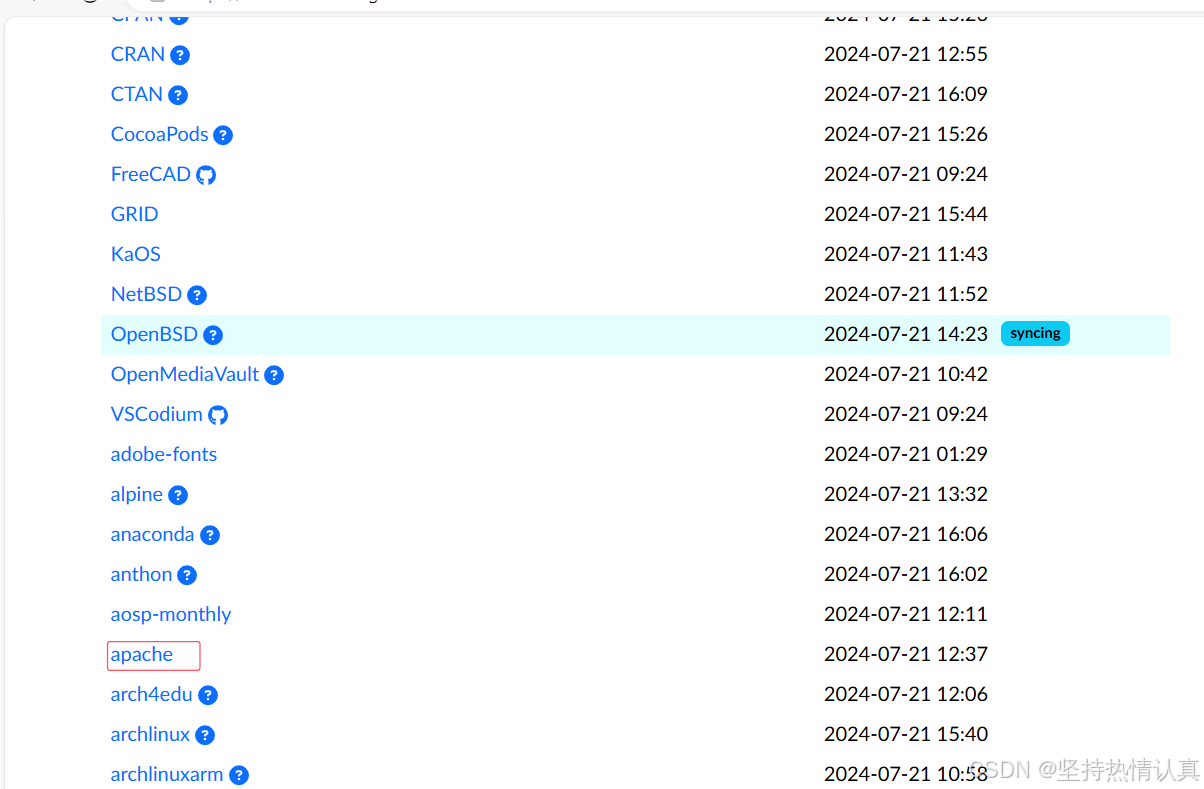Click the GitHub icon beside FreeCAD
The height and width of the screenshot is (789, 1204).
[206, 175]
